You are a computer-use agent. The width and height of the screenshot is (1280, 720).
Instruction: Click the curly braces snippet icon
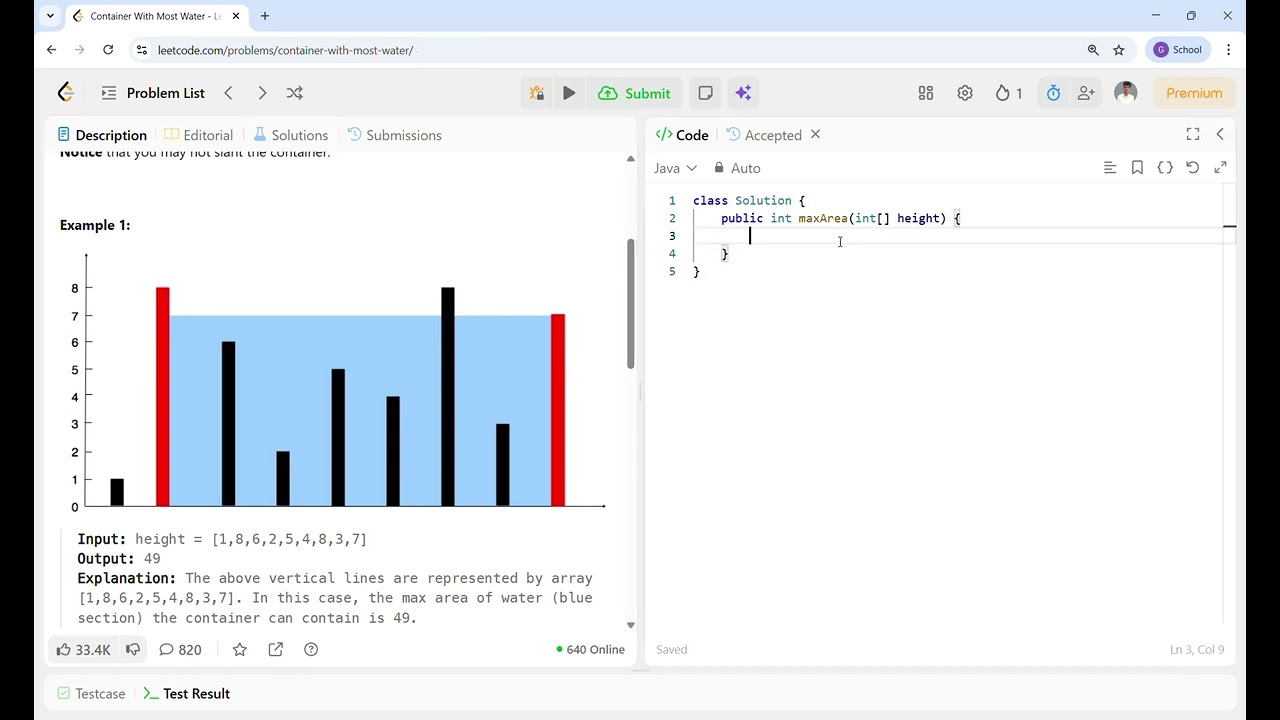[x=1165, y=168]
